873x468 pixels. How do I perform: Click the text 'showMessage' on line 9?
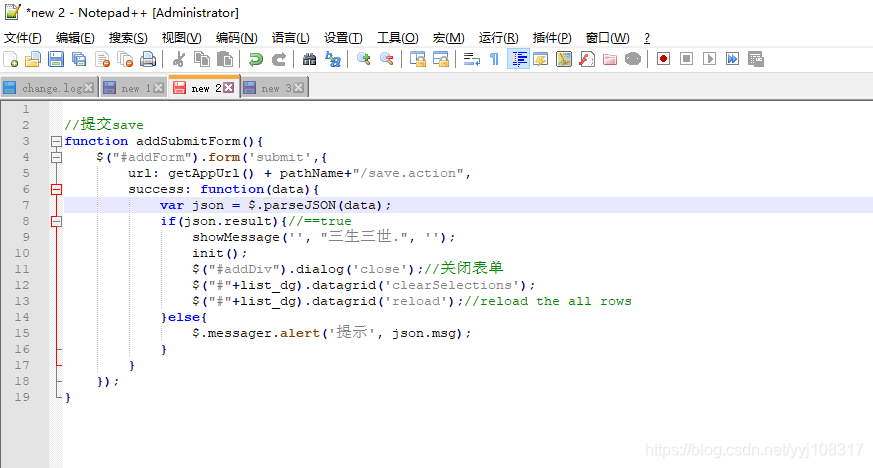click(x=236, y=237)
